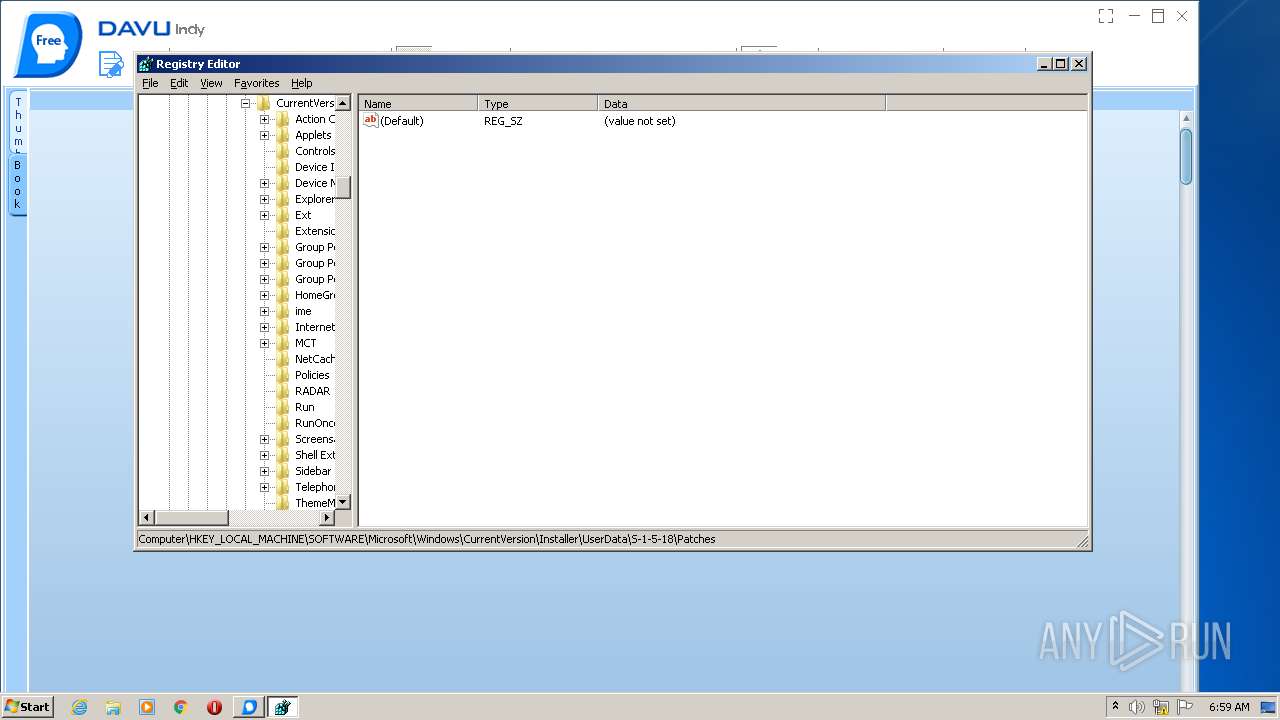Sort values by Data column header
Image resolution: width=1280 pixels, height=720 pixels.
742,103
